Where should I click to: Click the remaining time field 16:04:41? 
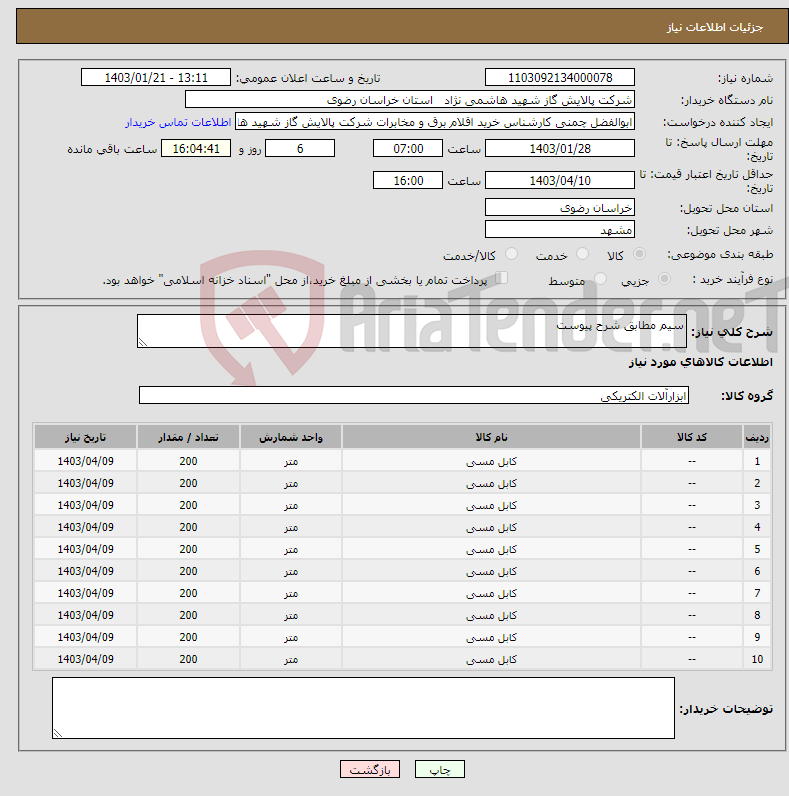196,148
